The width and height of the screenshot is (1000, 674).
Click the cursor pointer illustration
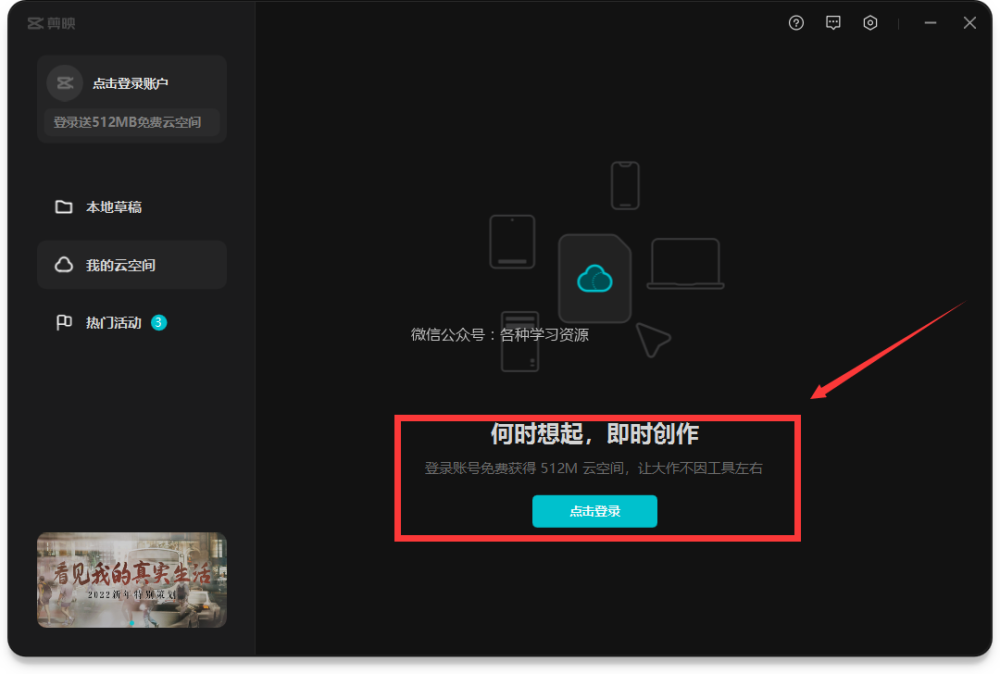pyautogui.click(x=653, y=340)
